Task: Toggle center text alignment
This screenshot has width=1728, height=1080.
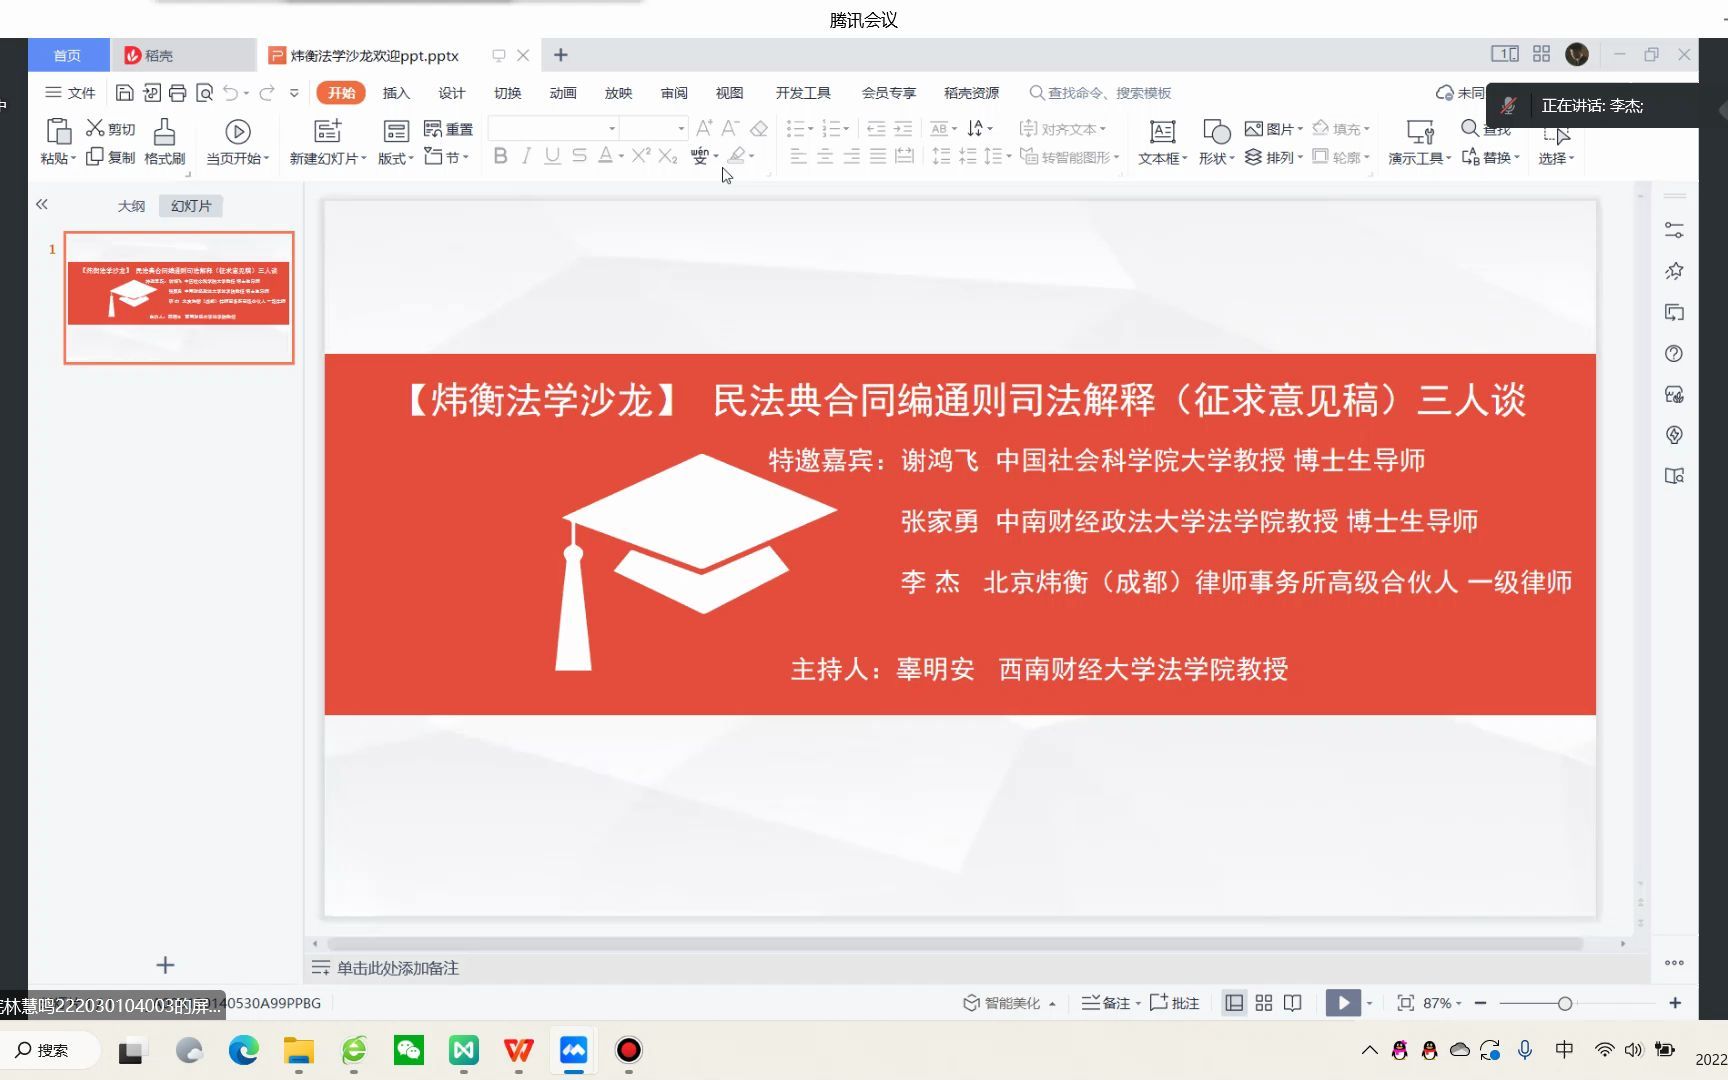Action: click(x=825, y=156)
